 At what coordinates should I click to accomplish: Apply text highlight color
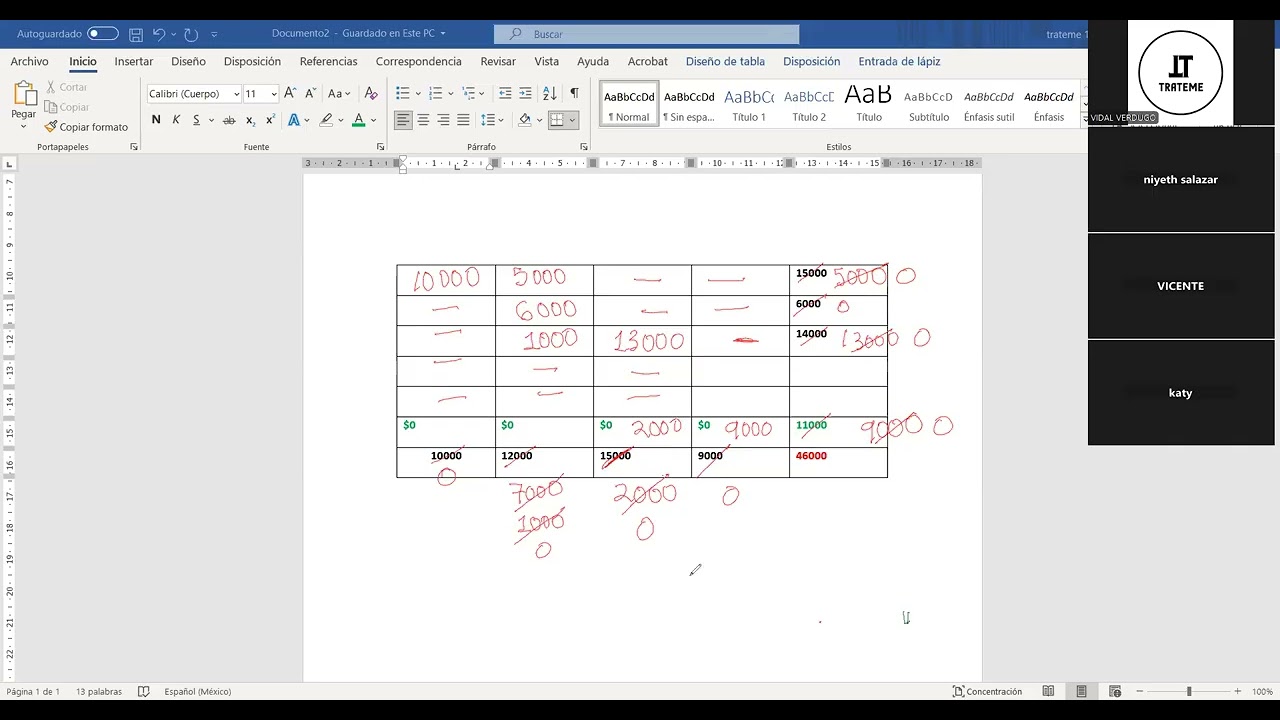tap(326, 120)
